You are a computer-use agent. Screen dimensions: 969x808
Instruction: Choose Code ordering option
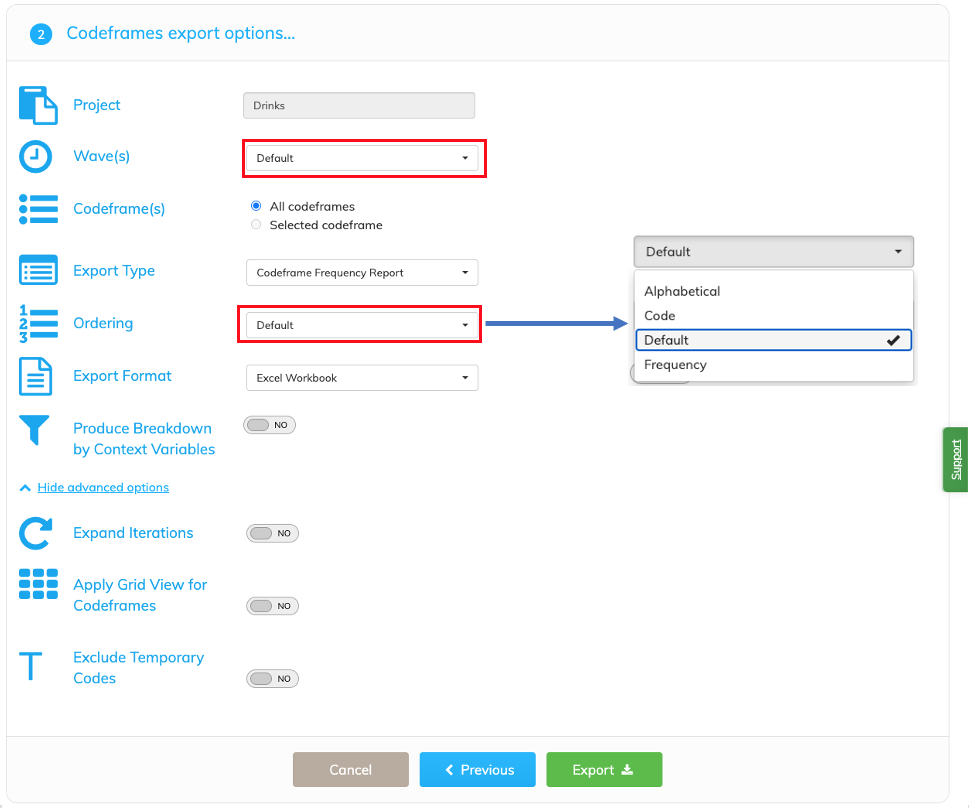coord(774,316)
